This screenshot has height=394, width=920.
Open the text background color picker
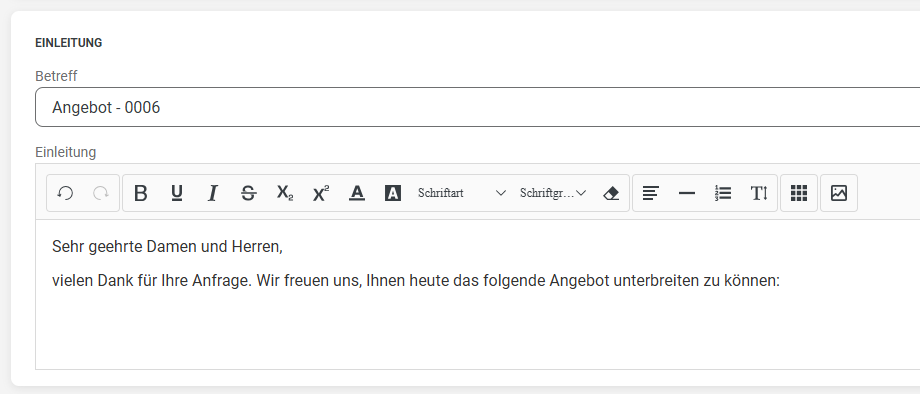pos(393,193)
